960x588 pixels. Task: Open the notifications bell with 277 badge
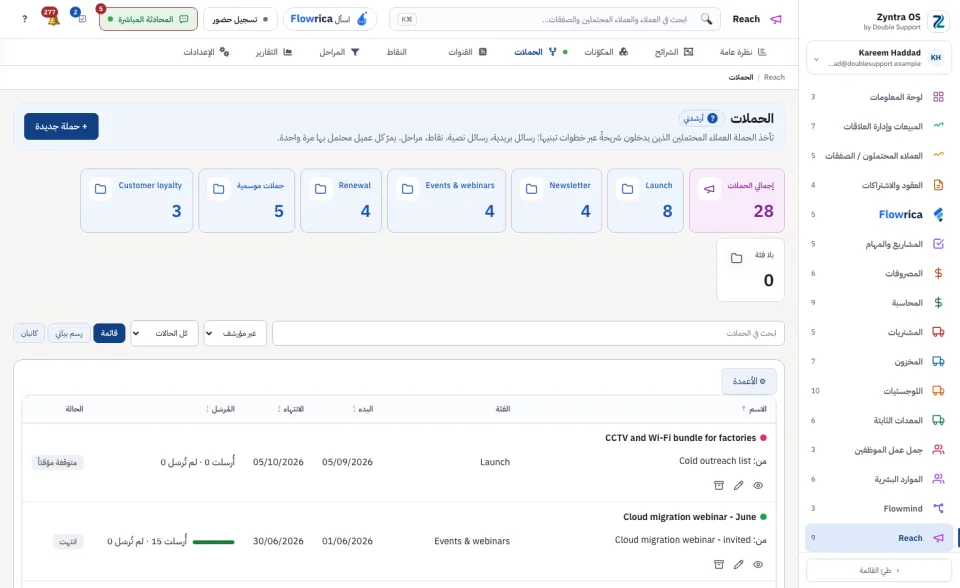coord(52,18)
